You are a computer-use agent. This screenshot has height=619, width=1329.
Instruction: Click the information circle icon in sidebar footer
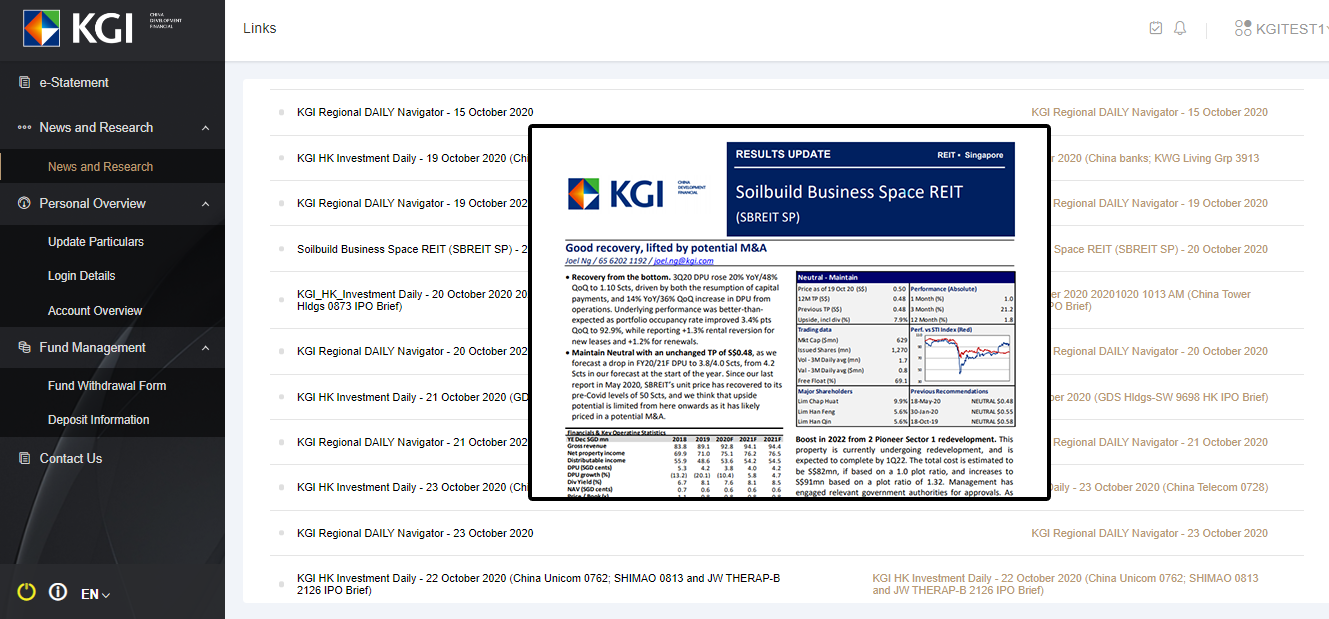[x=58, y=592]
